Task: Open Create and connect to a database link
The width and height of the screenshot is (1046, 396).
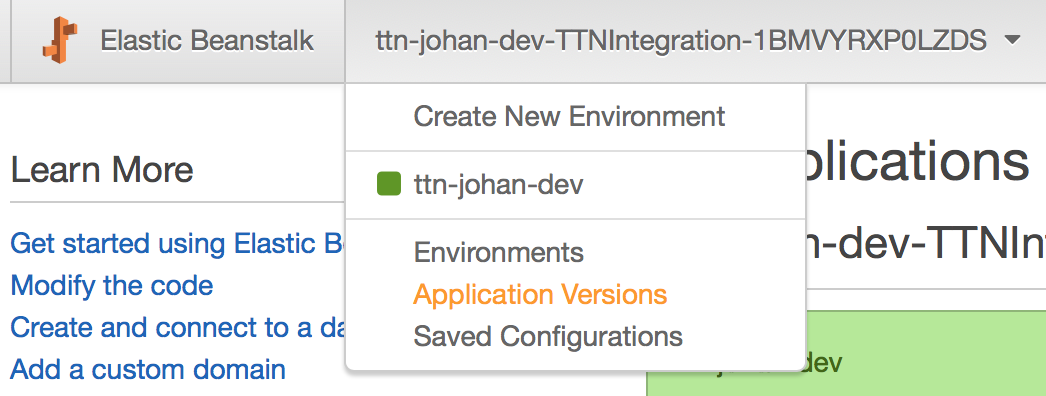Action: pyautogui.click(x=177, y=328)
